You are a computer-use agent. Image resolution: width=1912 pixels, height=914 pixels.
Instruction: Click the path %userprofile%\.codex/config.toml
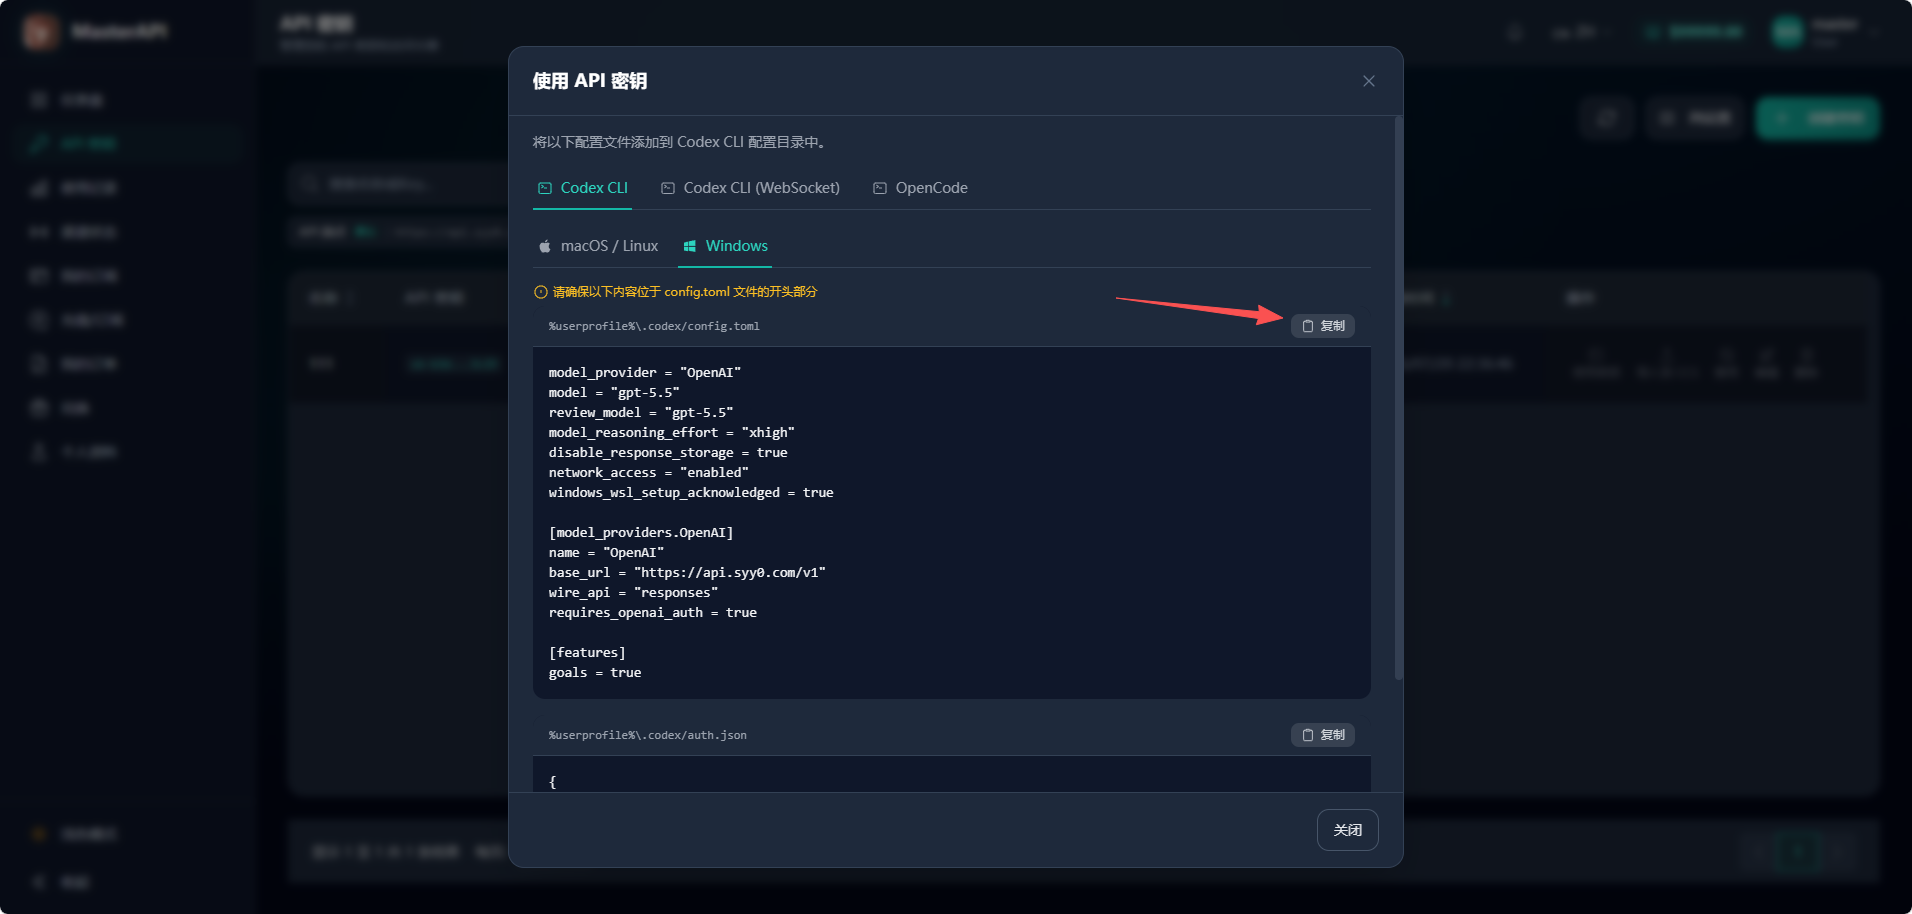[654, 326]
